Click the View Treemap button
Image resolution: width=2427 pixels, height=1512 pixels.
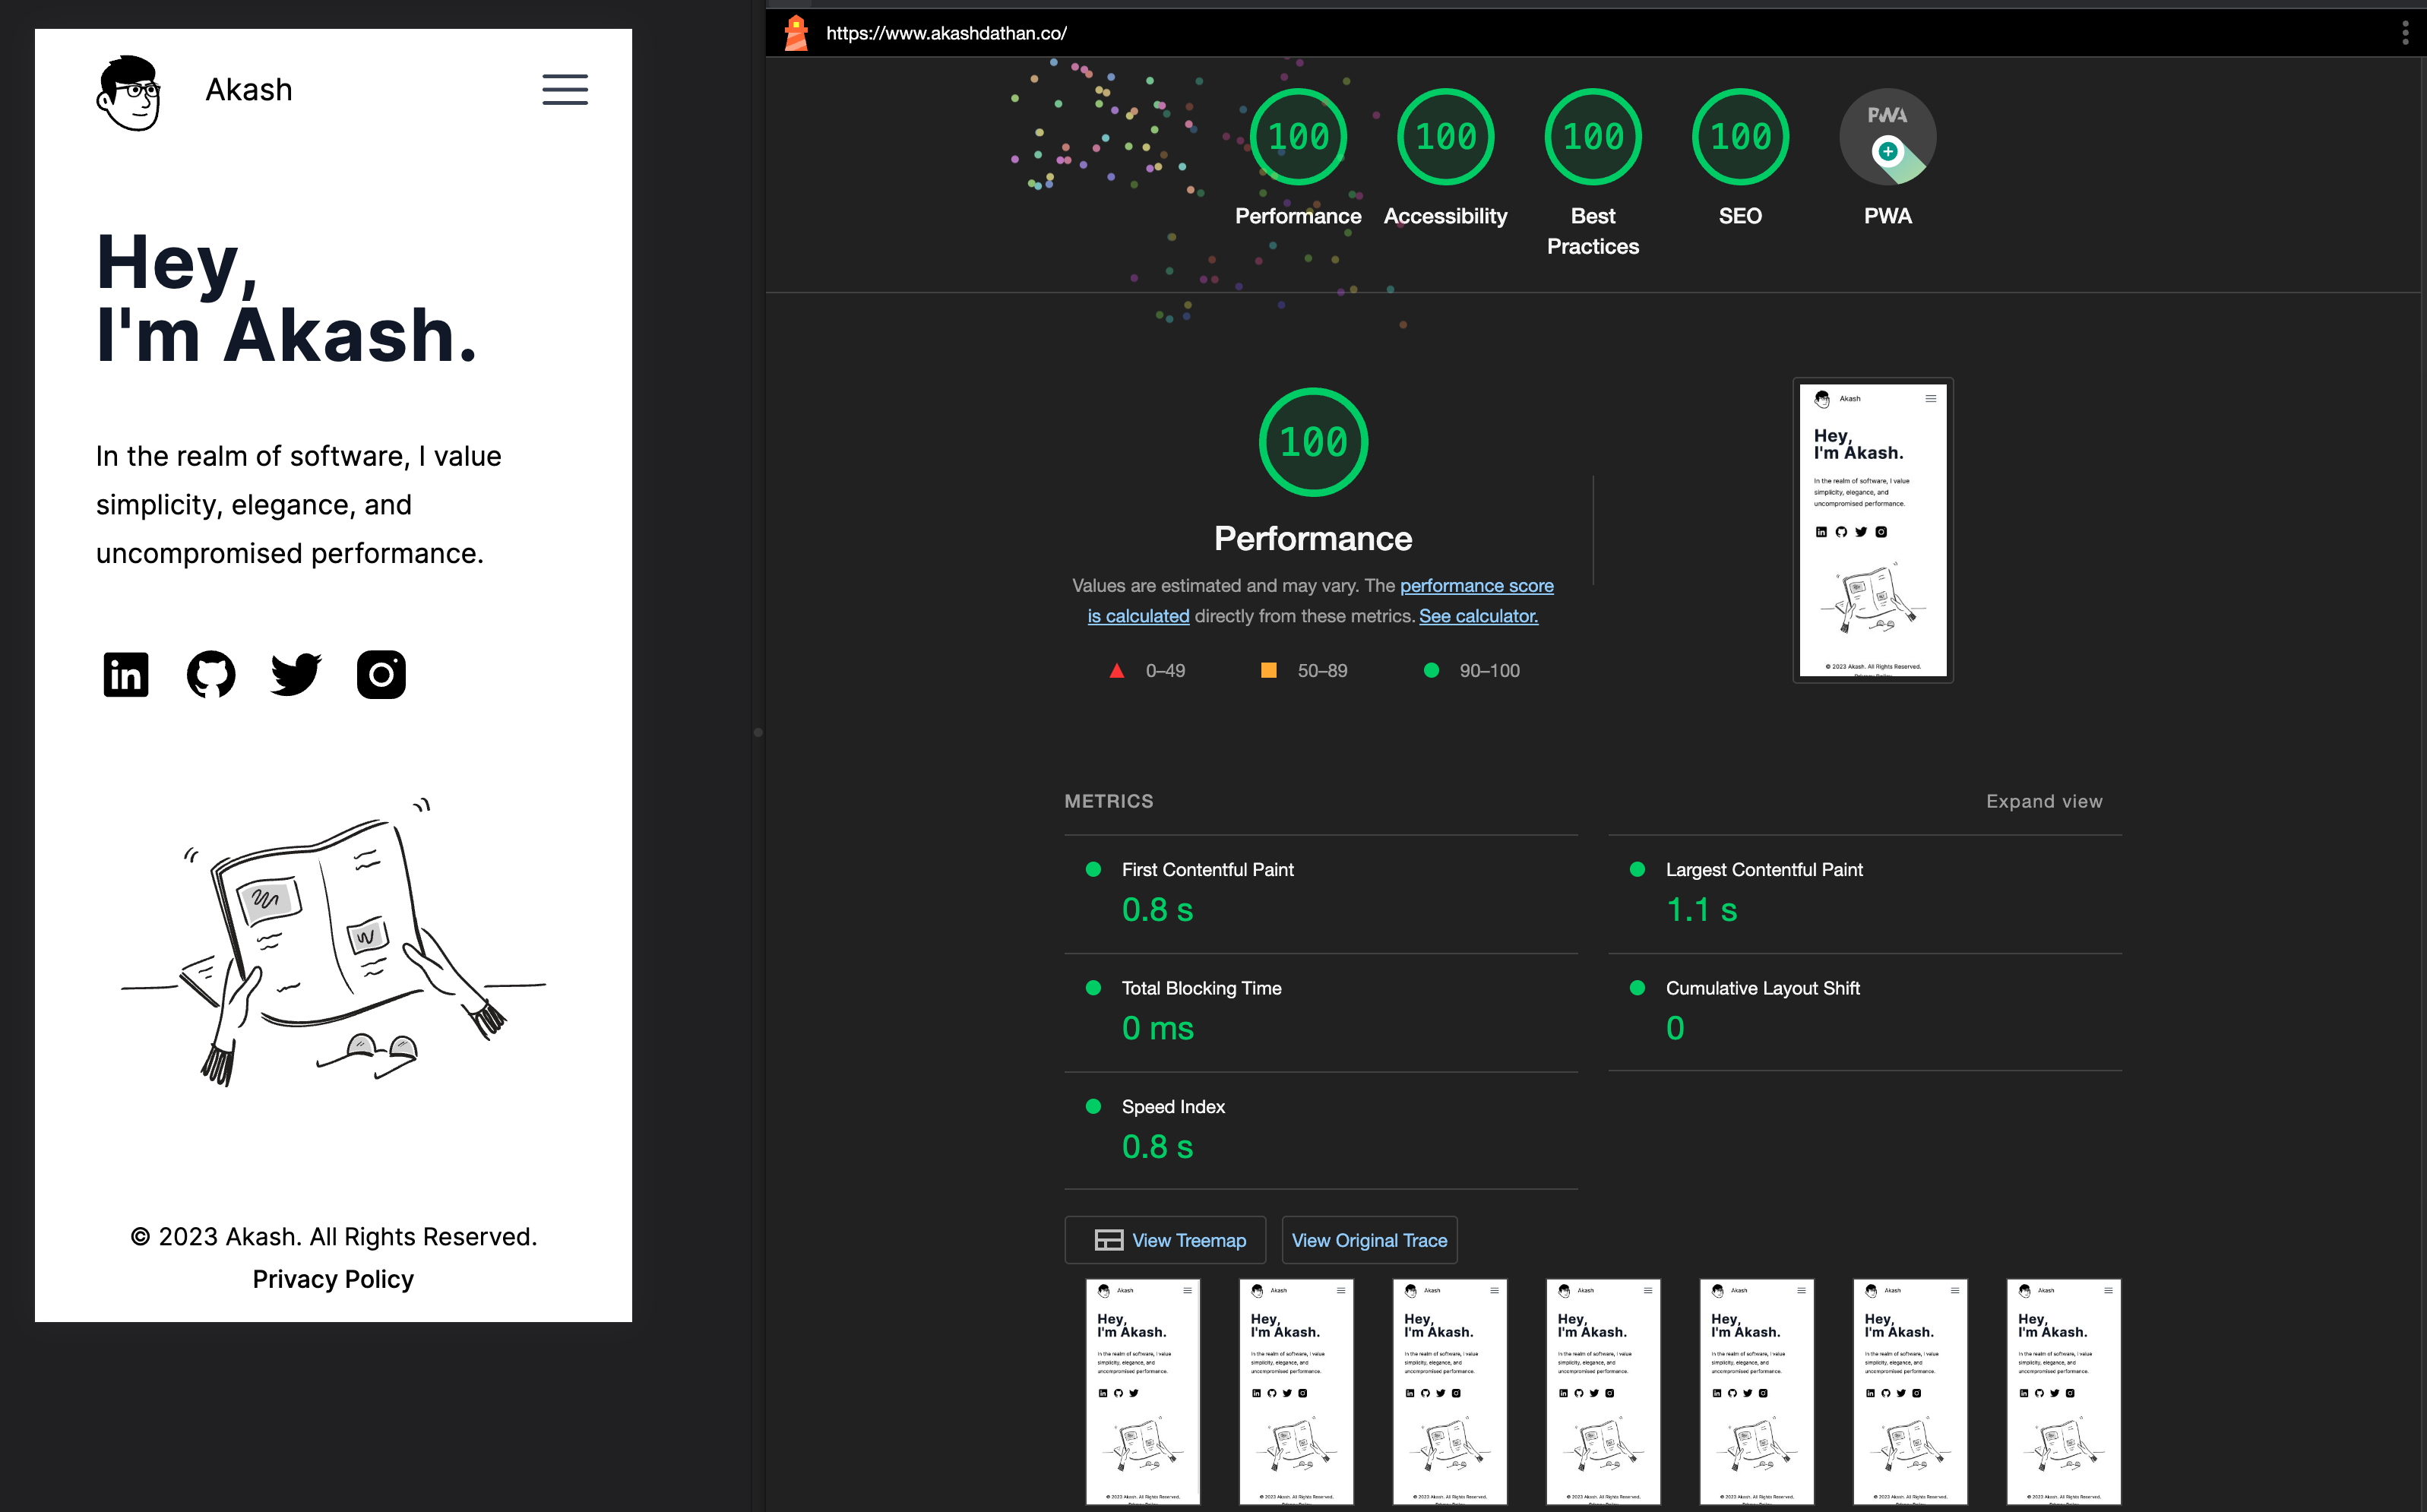click(x=1165, y=1240)
